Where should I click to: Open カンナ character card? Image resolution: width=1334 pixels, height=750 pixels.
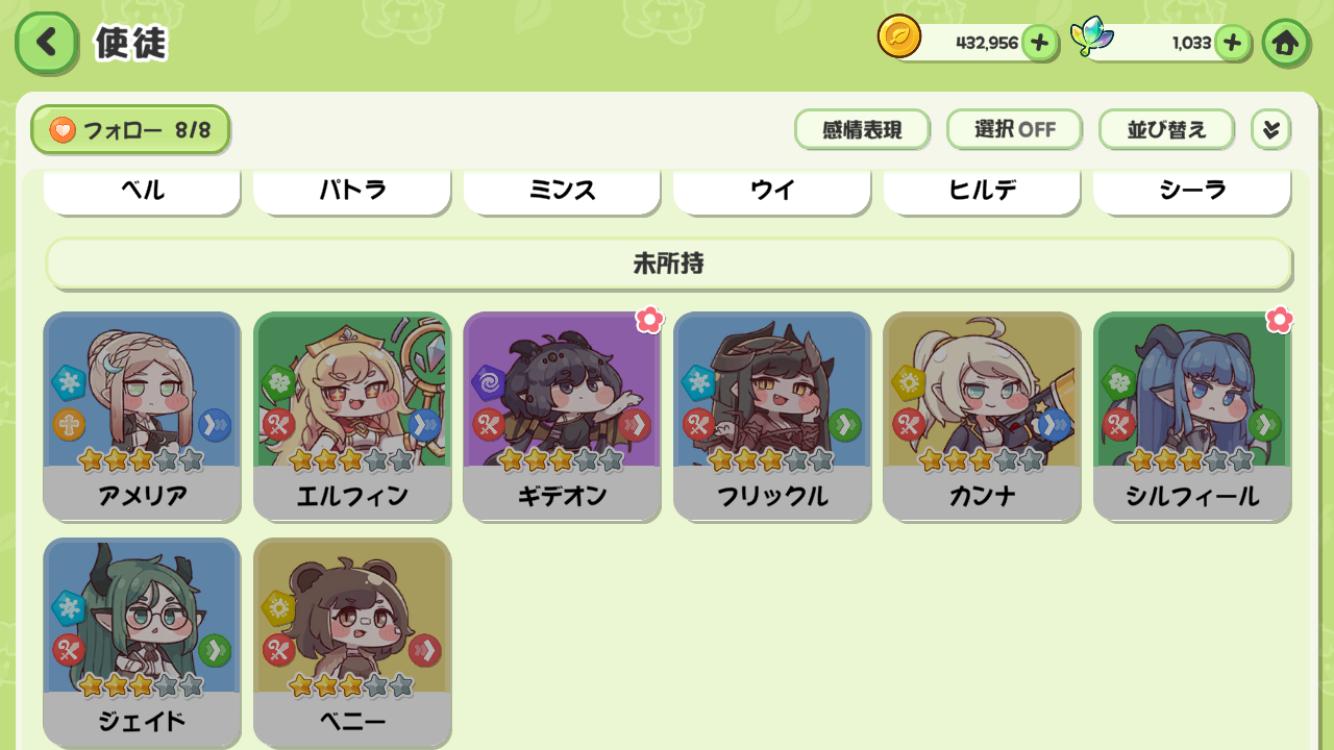click(x=982, y=416)
